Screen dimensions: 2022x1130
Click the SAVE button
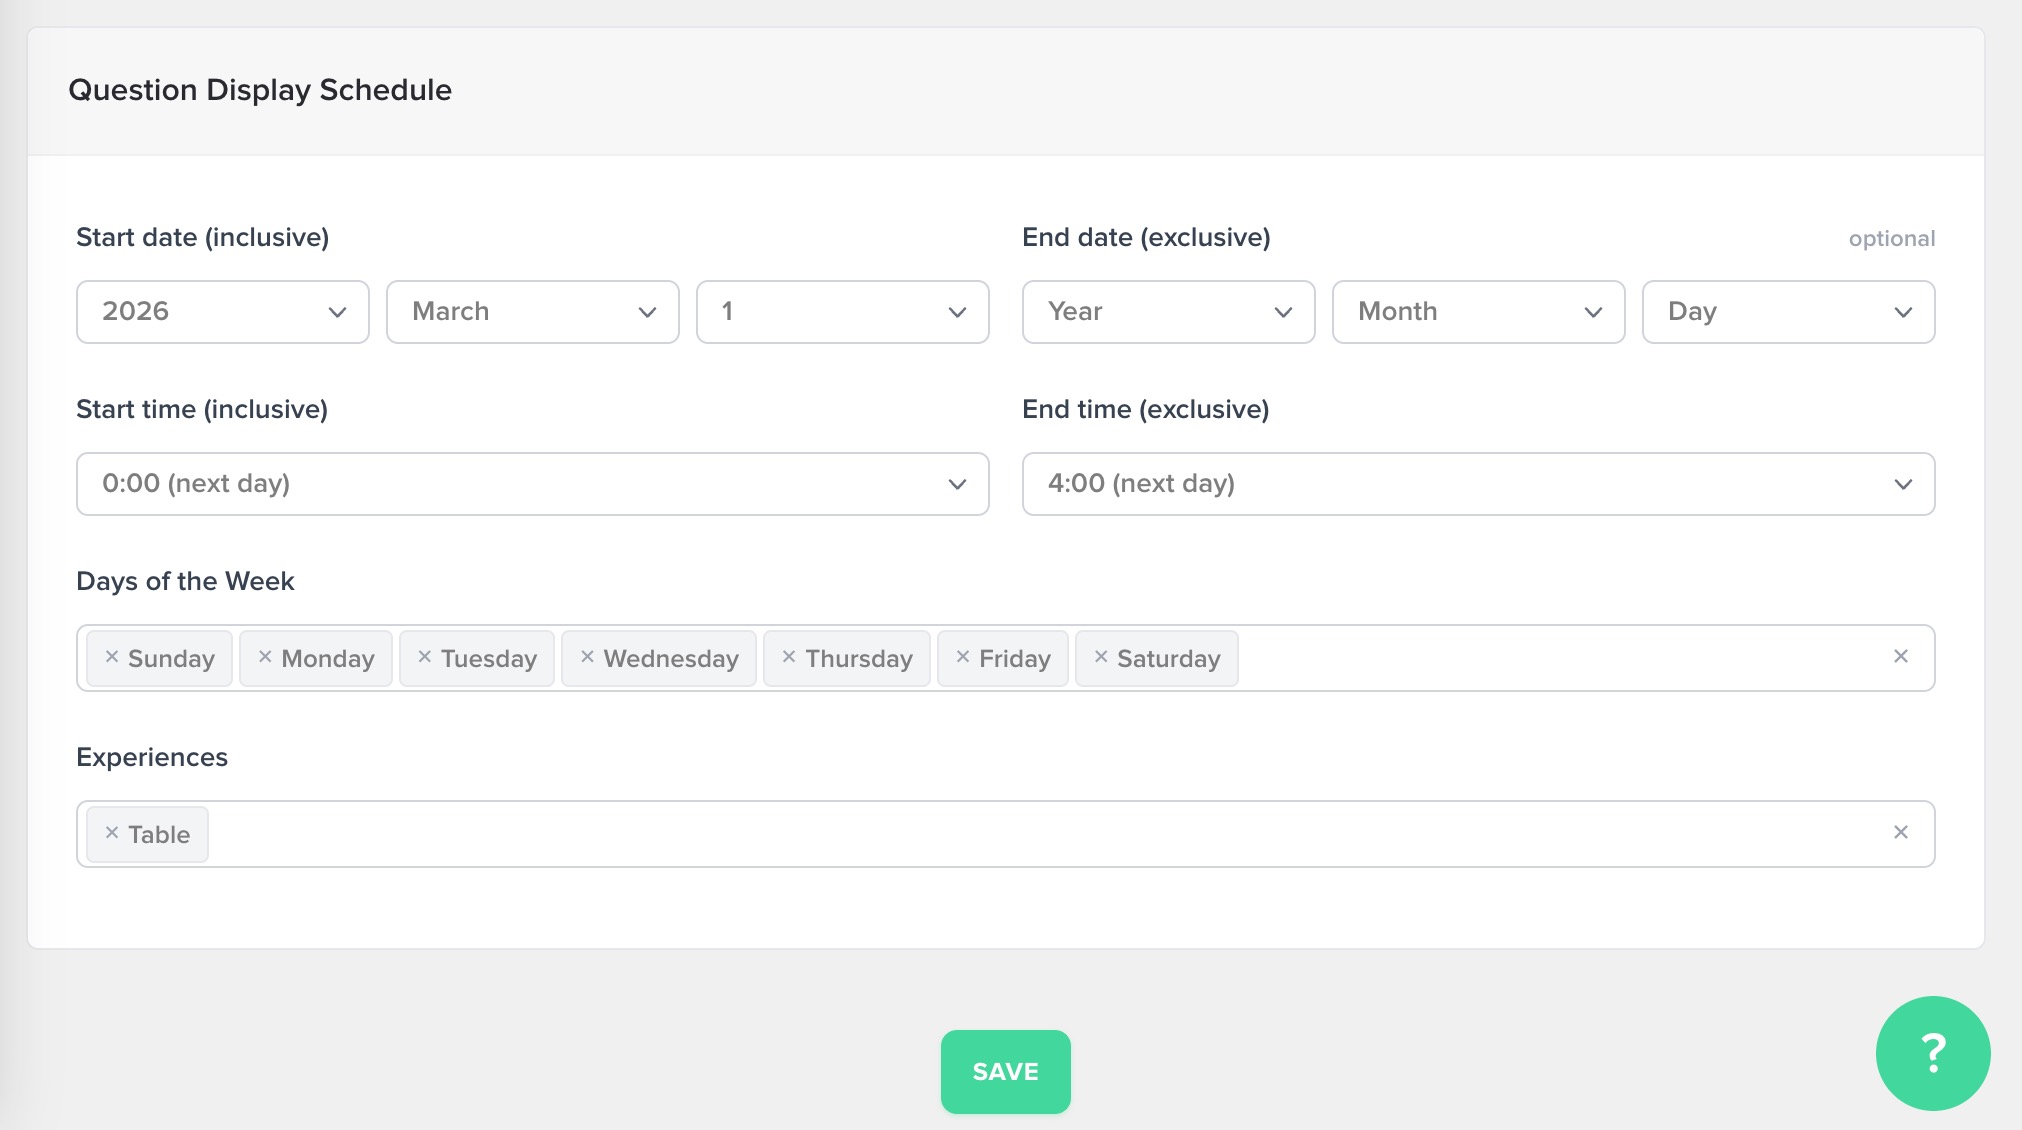[1005, 1071]
